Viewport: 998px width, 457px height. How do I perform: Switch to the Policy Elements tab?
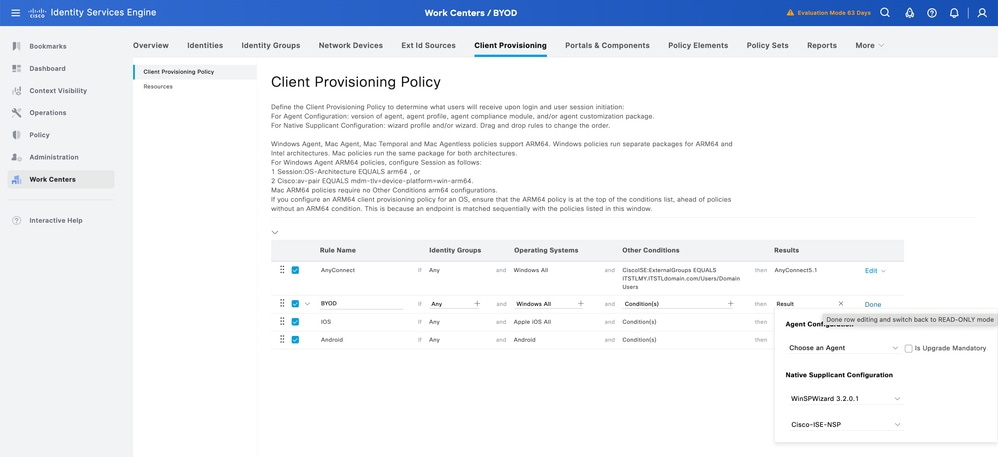coord(698,45)
